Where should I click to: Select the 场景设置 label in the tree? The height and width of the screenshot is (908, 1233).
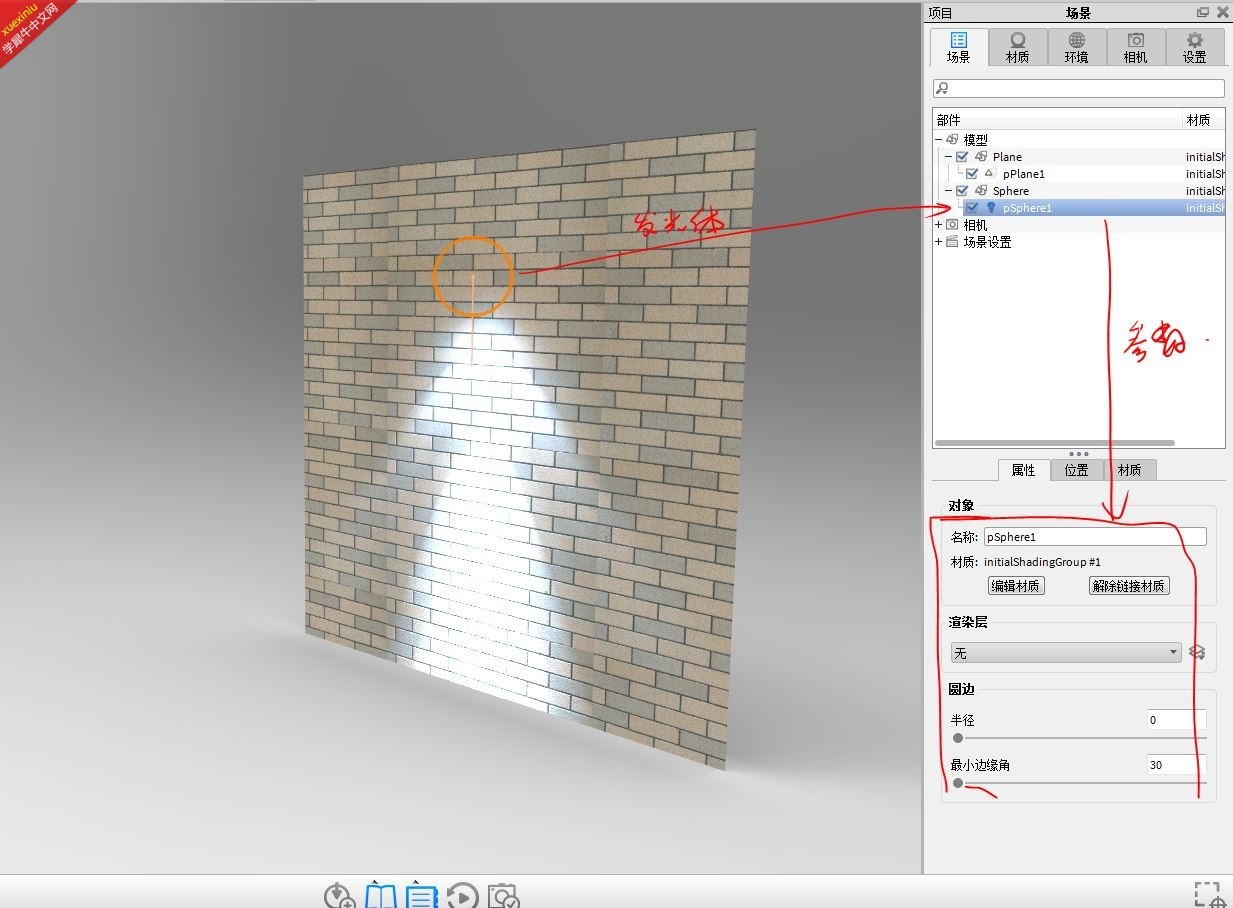tap(987, 242)
